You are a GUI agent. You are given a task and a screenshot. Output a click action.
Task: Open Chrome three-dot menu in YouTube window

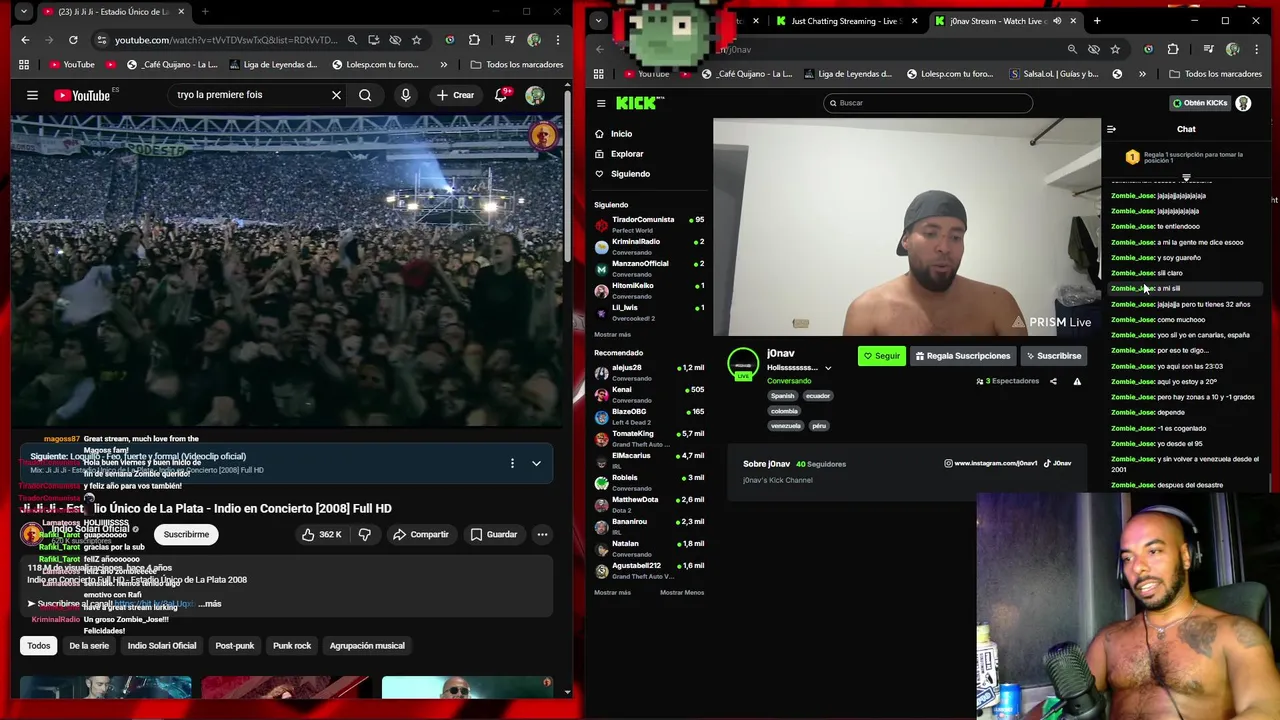pyautogui.click(x=558, y=40)
